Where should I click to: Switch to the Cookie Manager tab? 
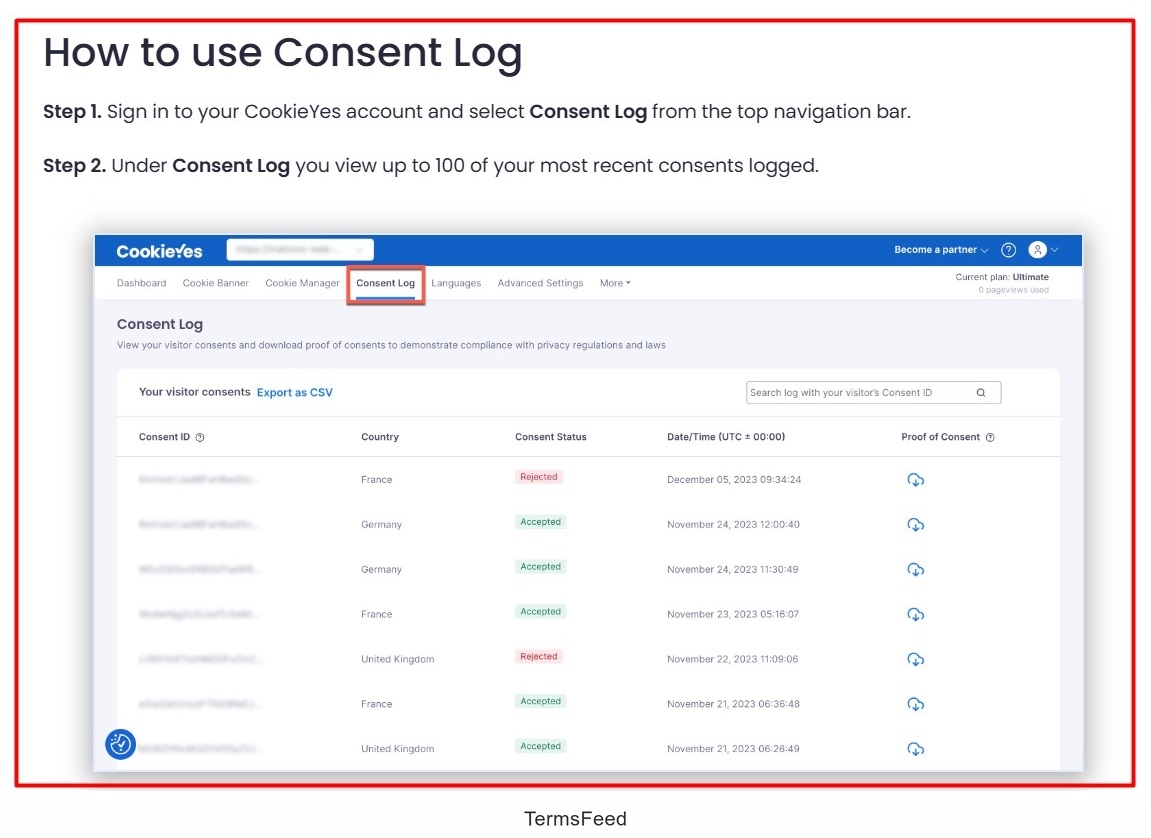(x=302, y=283)
